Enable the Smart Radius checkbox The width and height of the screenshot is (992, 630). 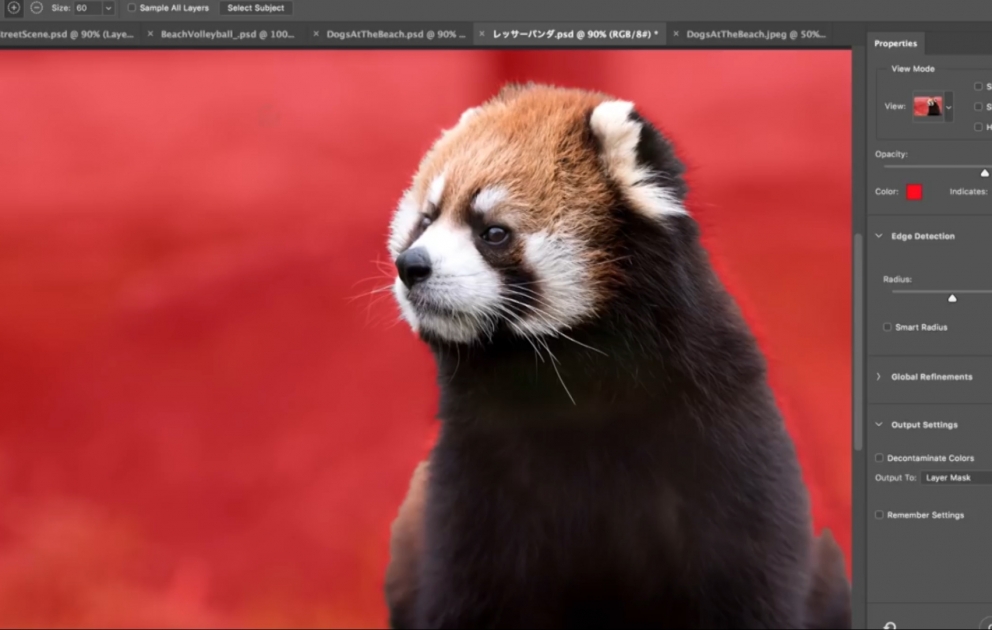click(x=887, y=327)
